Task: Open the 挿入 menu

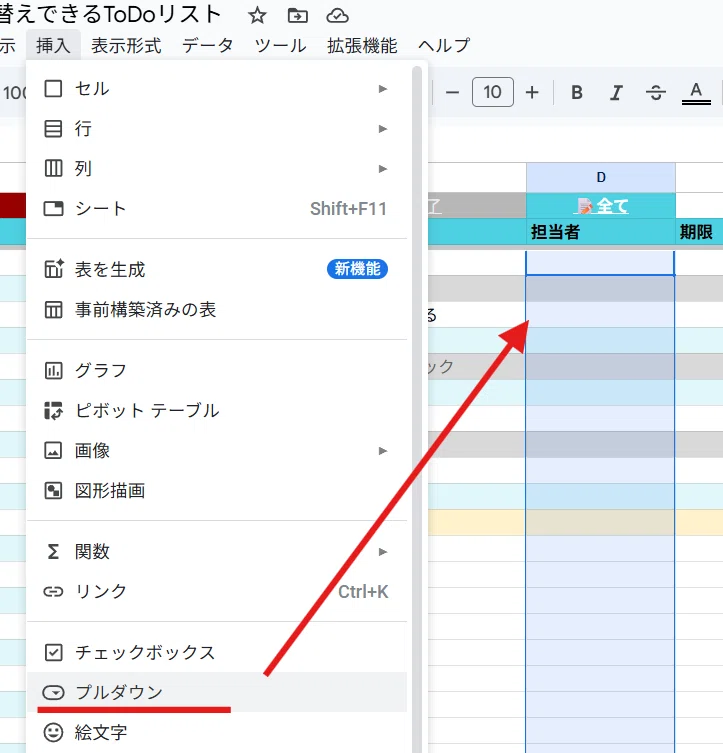Action: click(53, 46)
